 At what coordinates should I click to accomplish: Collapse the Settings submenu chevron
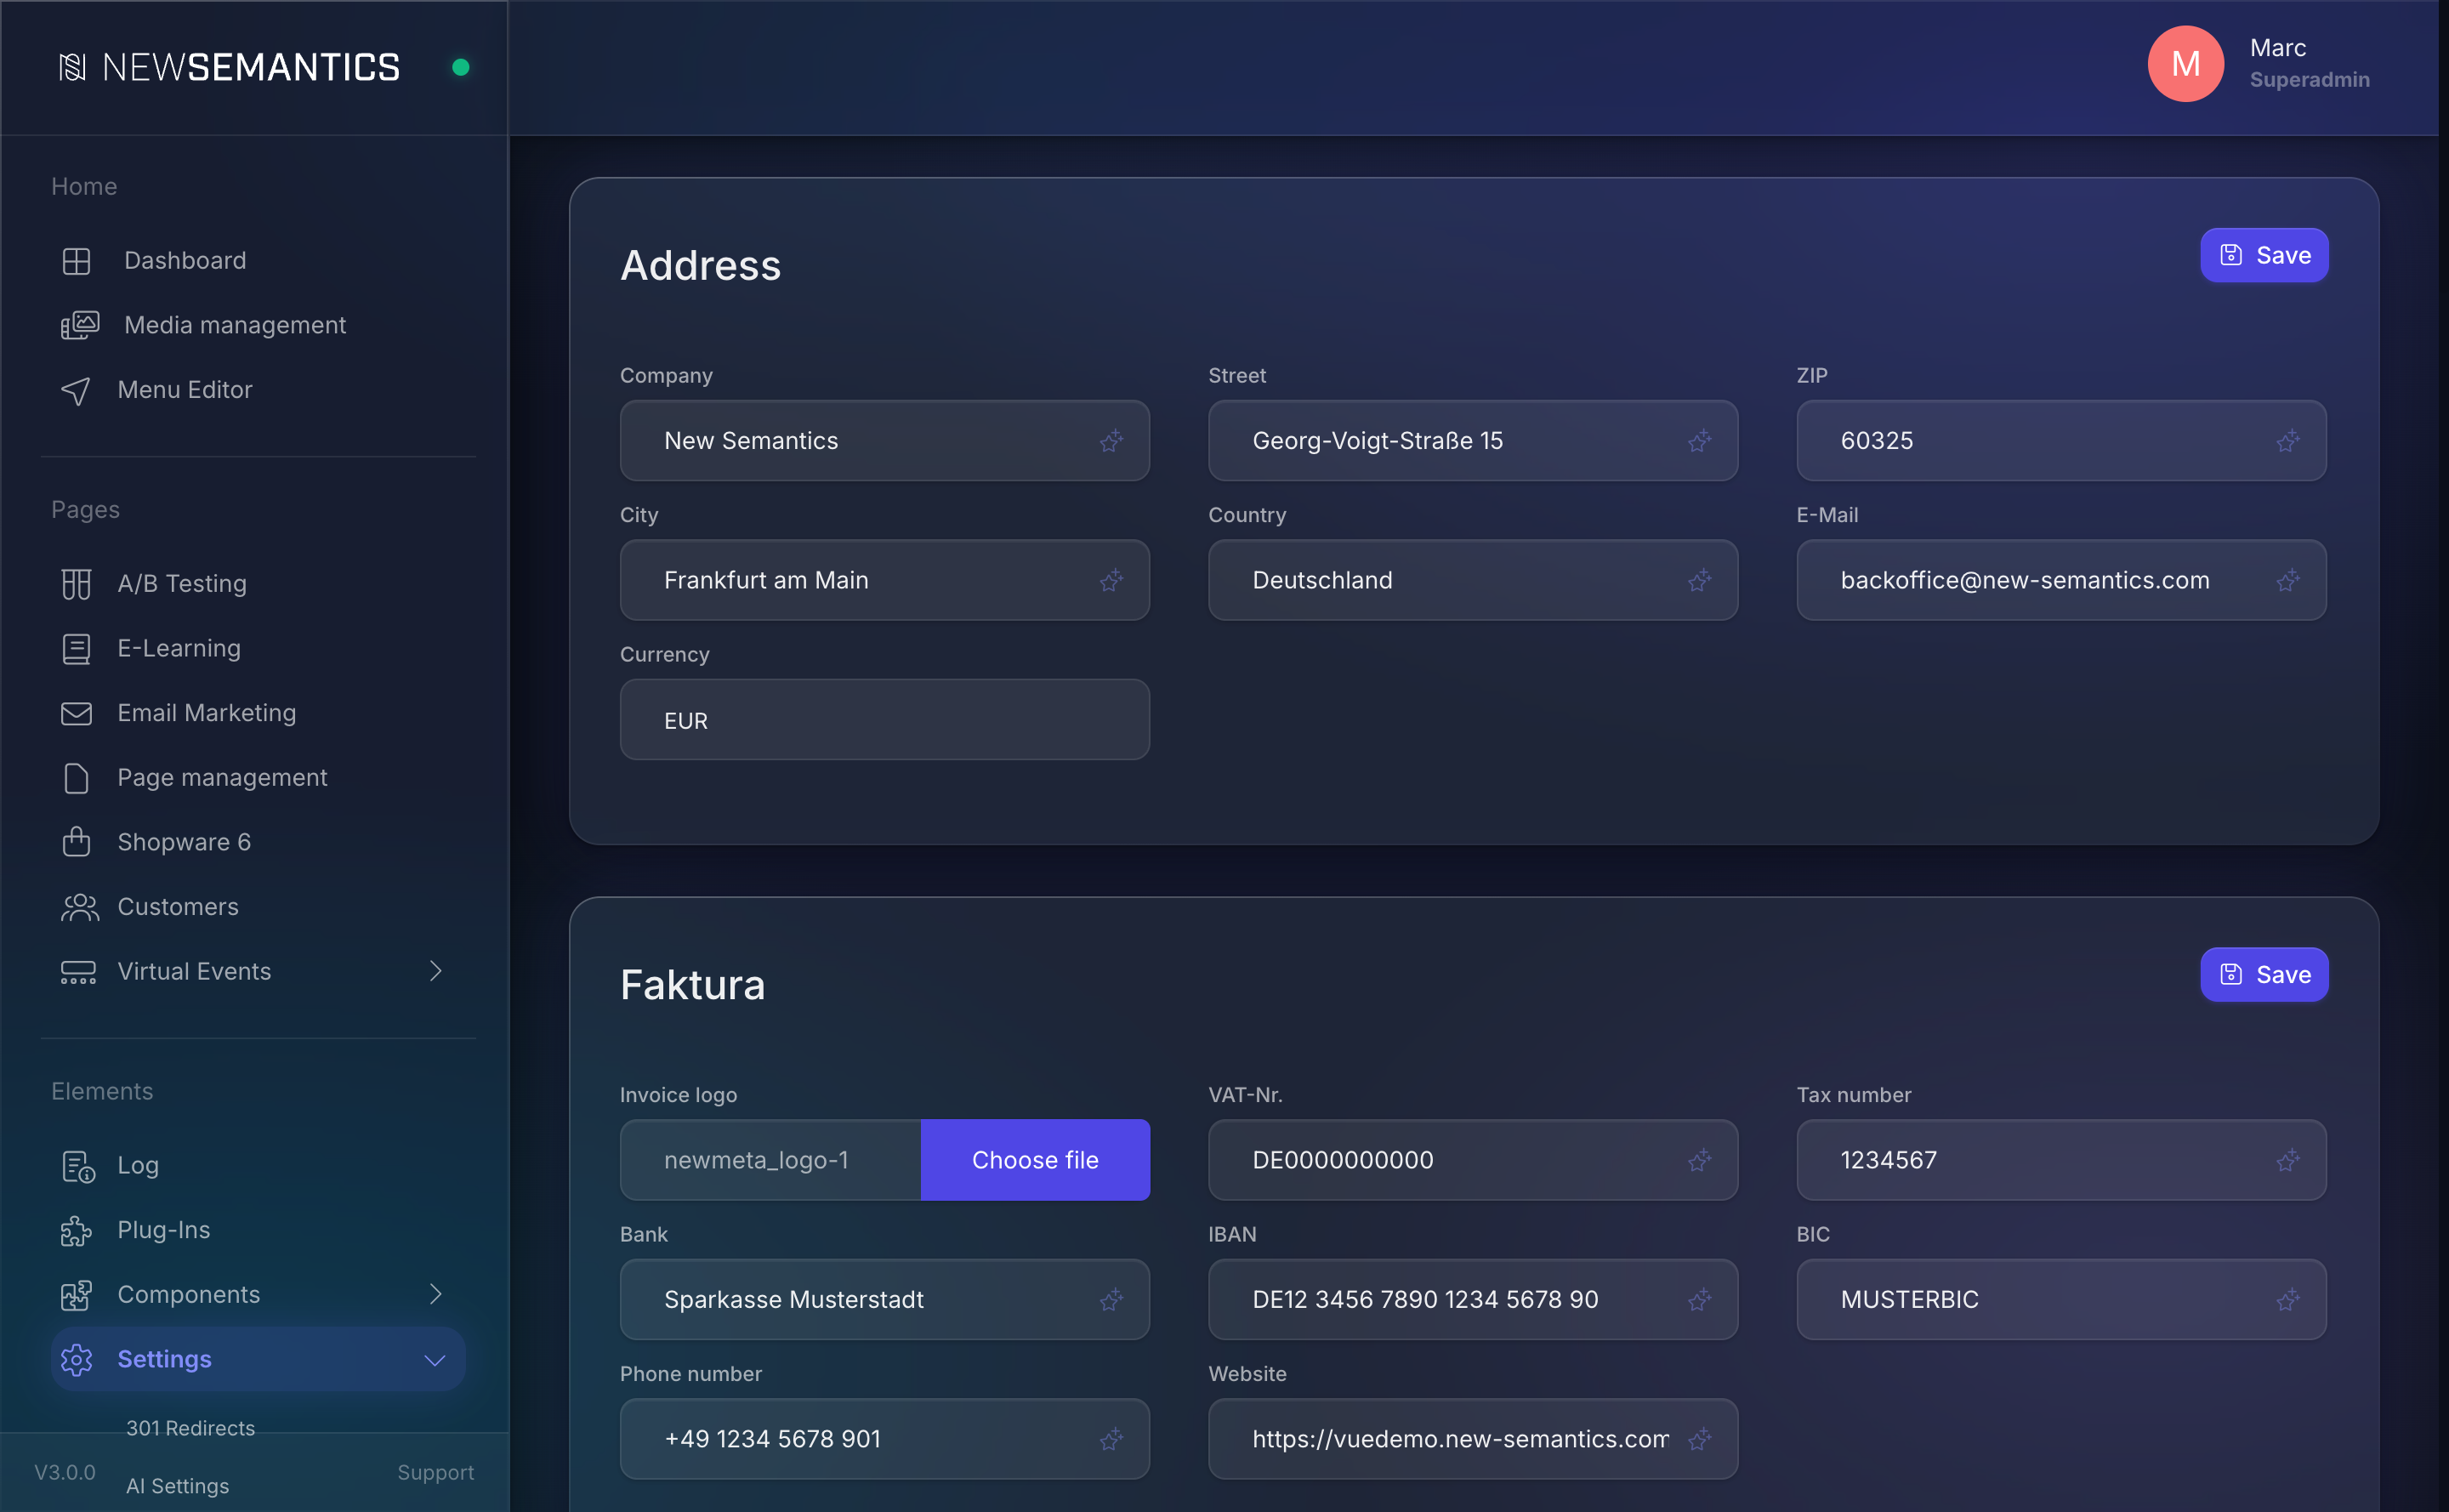[x=434, y=1361]
